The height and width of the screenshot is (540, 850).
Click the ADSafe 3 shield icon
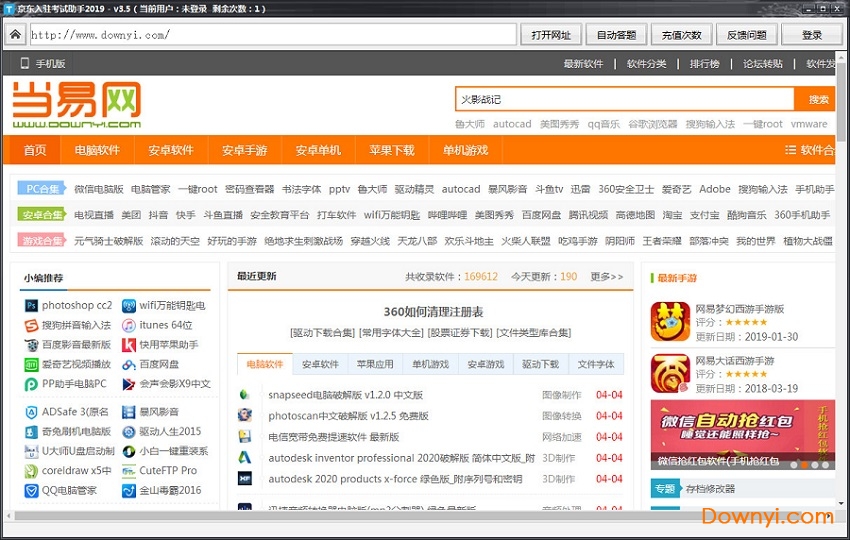[31, 412]
